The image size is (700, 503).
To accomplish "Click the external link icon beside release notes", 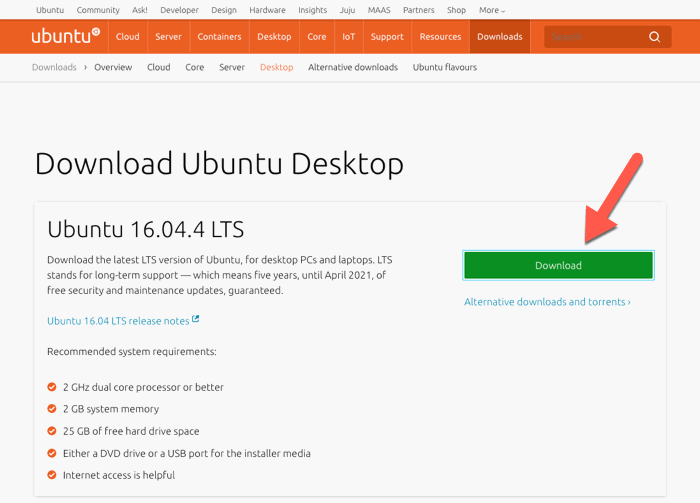I will pos(196,319).
